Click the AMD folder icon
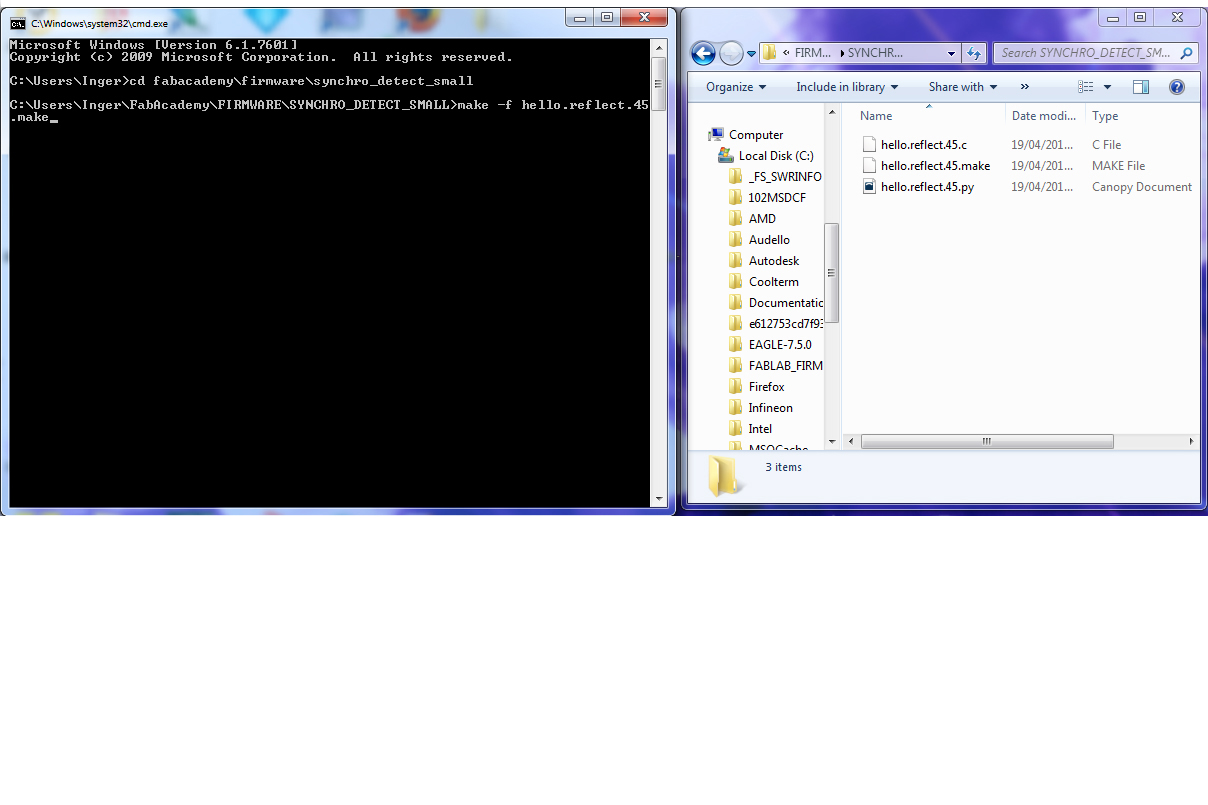1208x805 pixels. [736, 219]
